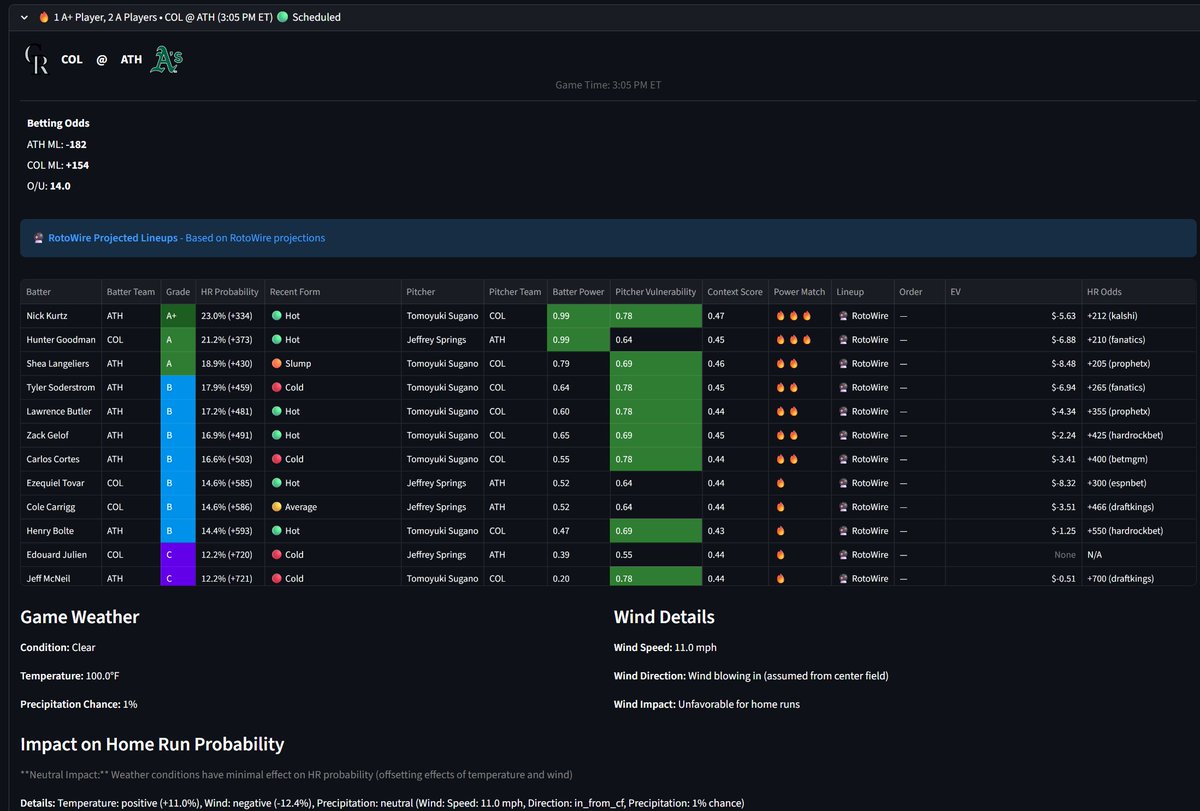Click Lawrence Butler green Hot indicator

tap(275, 411)
